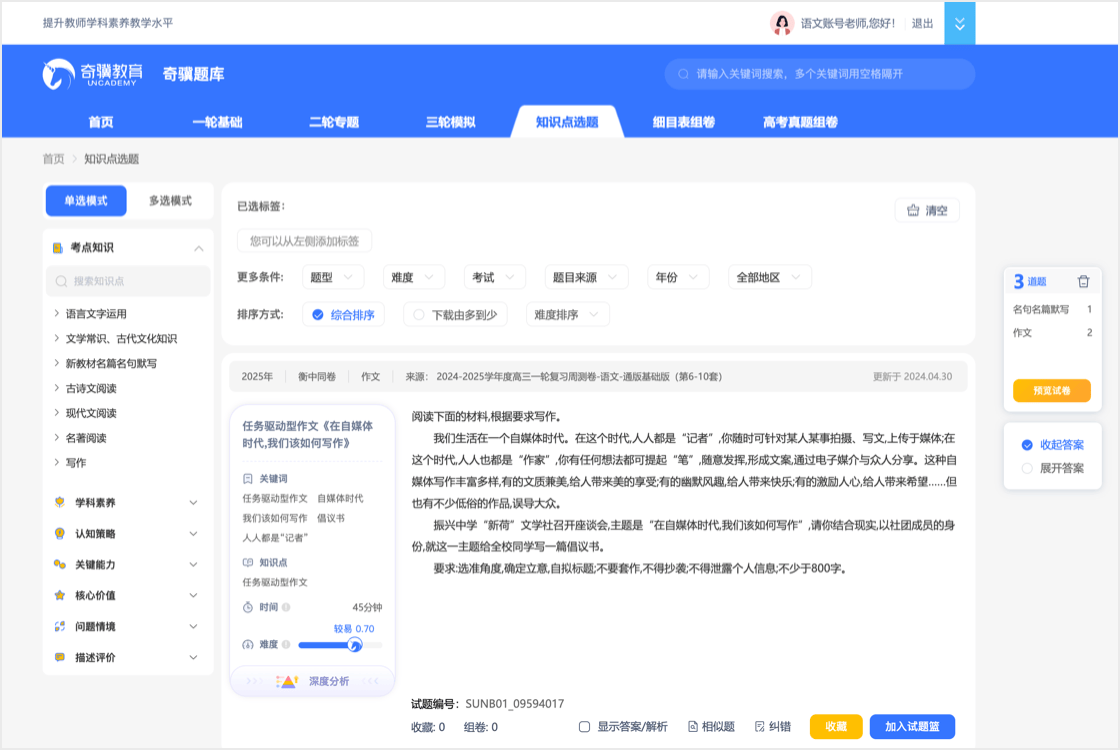Switch to the 细目表组卷 tab
The image size is (1120, 750).
(683, 122)
